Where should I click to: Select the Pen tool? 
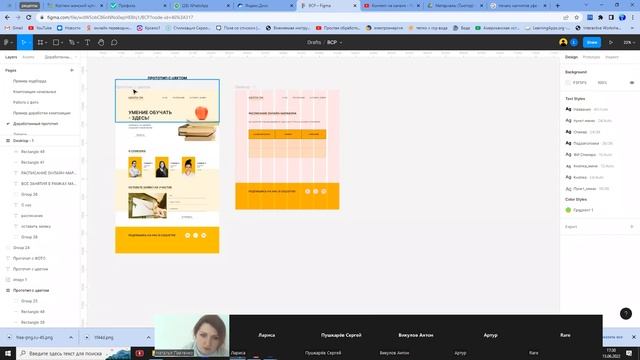click(x=71, y=42)
